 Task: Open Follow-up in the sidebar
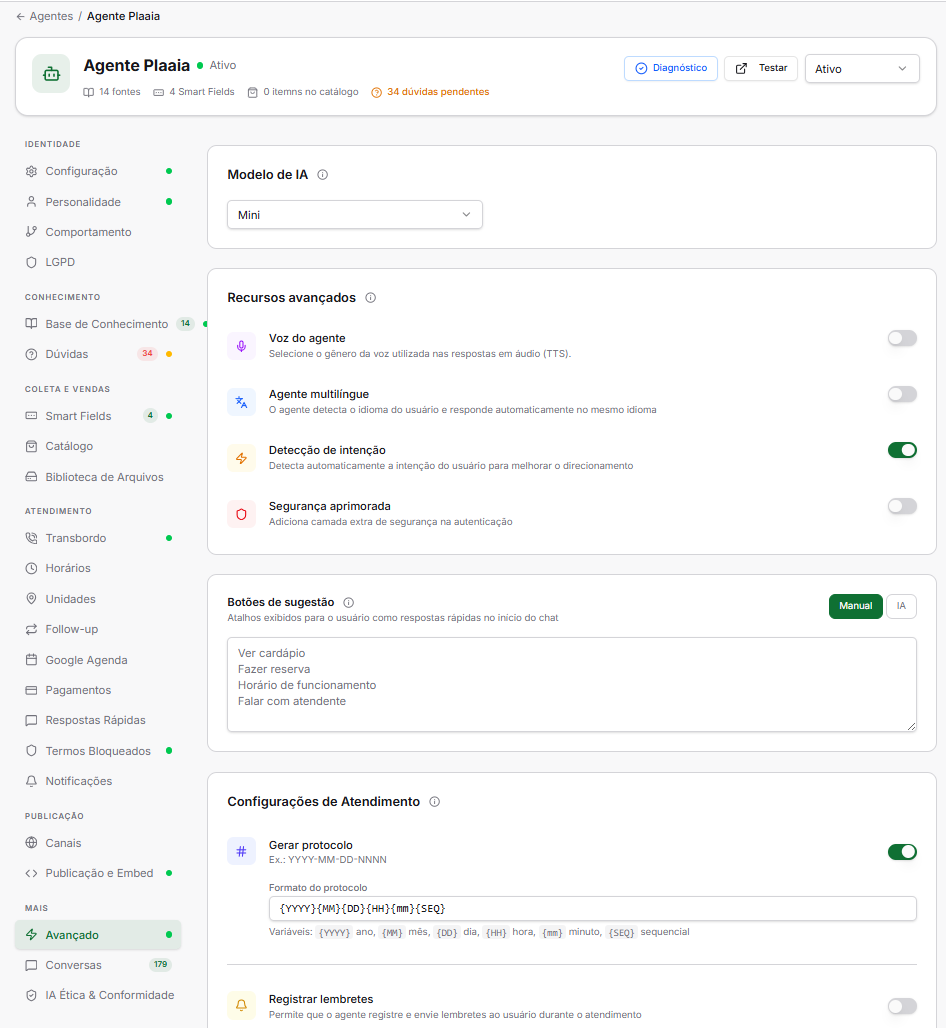pyautogui.click(x=98, y=629)
